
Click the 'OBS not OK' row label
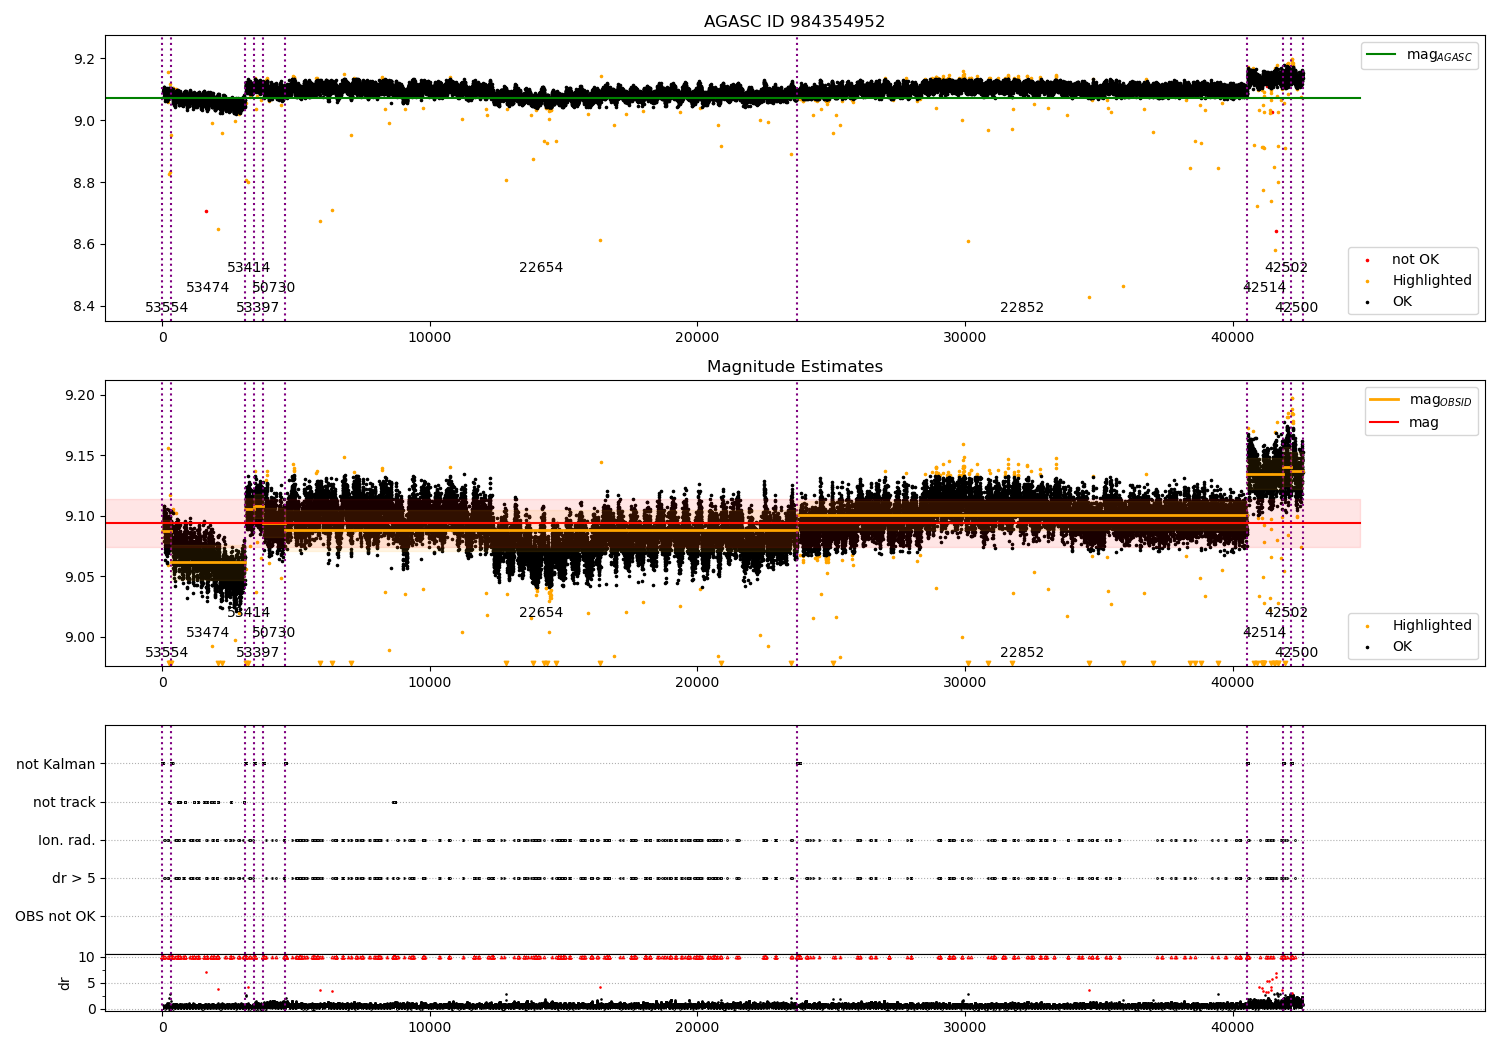click(x=55, y=917)
